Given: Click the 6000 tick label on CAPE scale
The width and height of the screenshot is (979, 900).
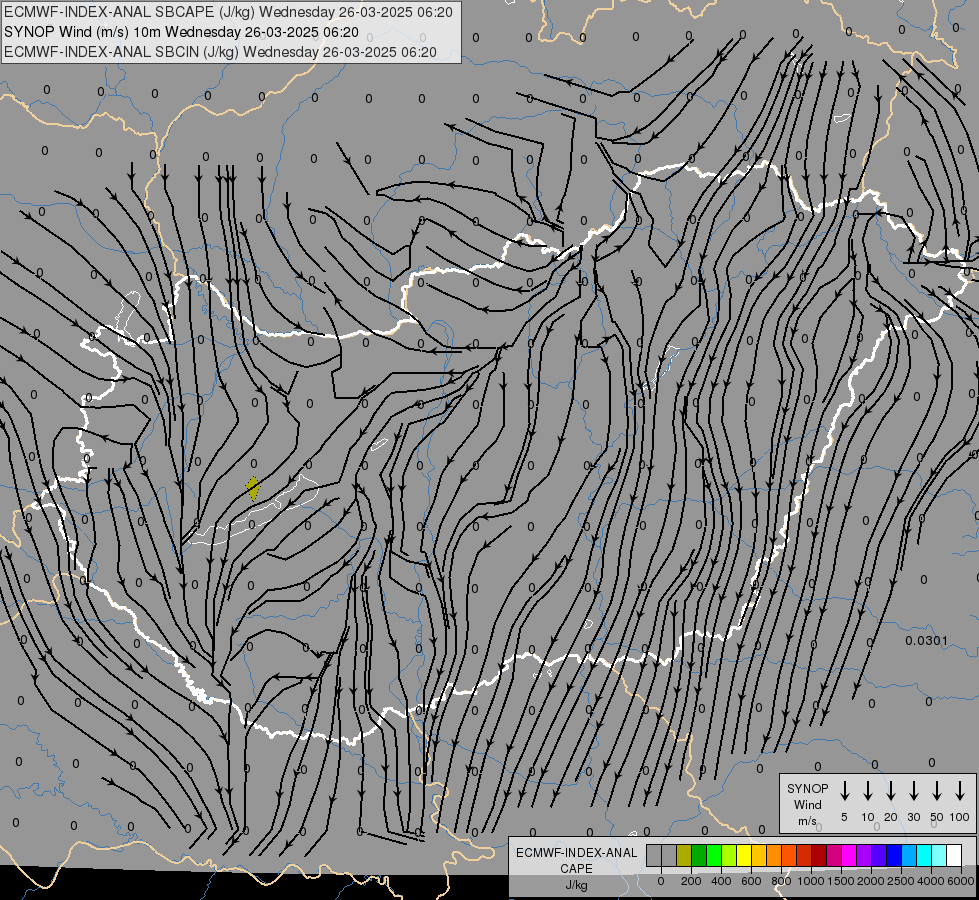Looking at the screenshot, I should coord(961,881).
